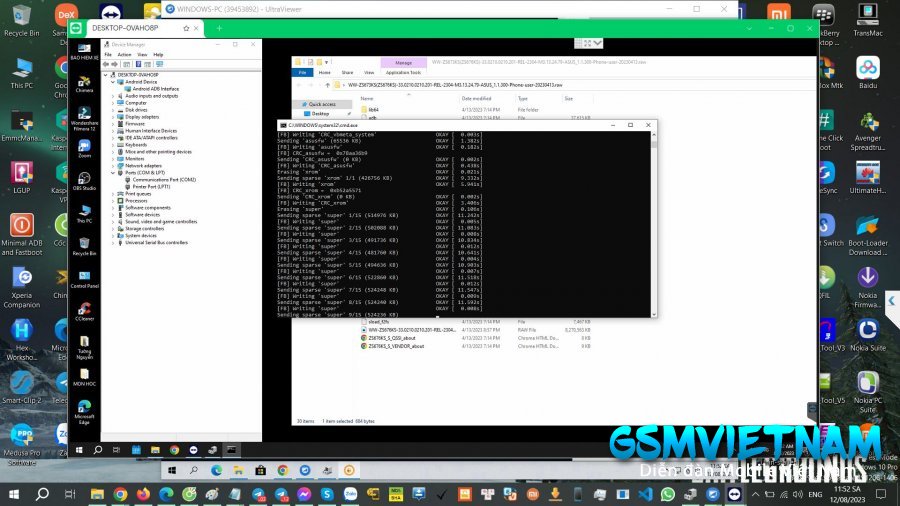Open the Xperia Companion shortcut

(x=21, y=287)
